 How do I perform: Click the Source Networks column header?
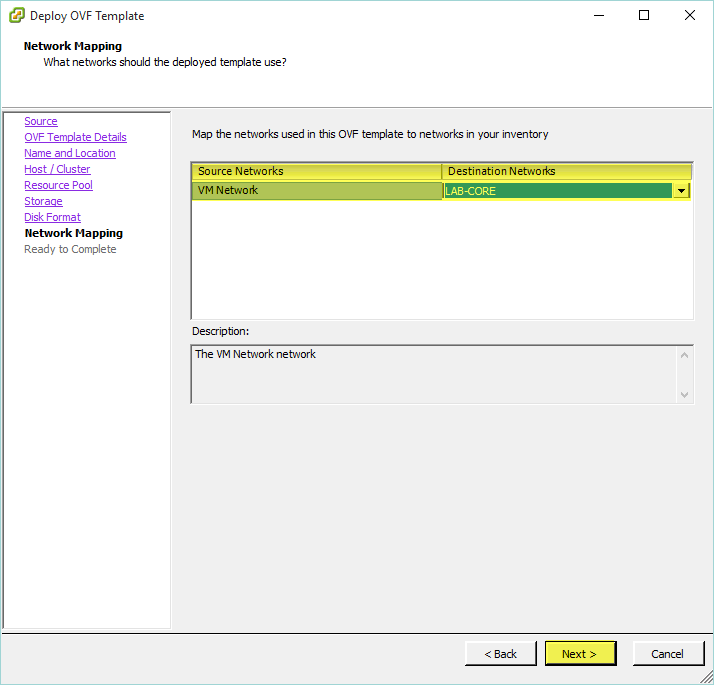(316, 171)
